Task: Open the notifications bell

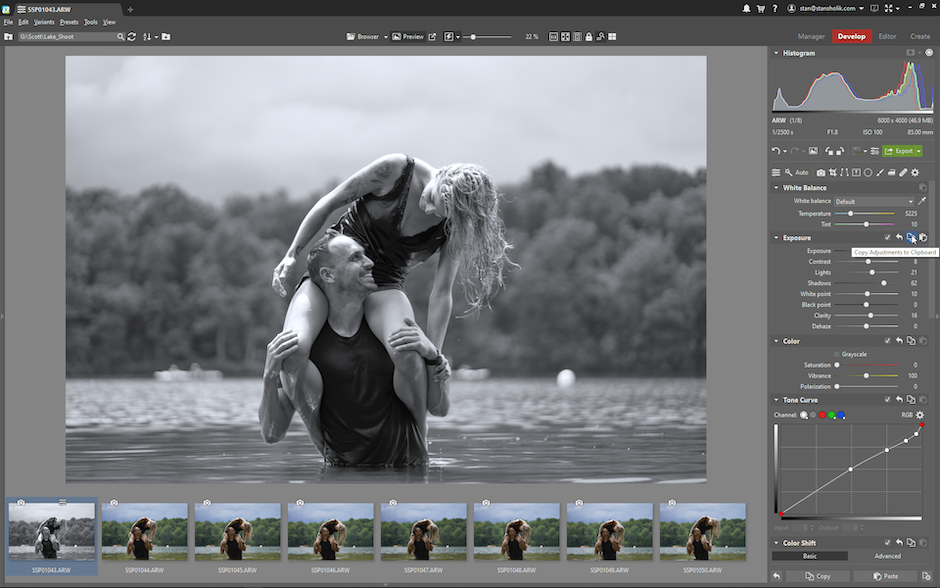Action: click(x=746, y=8)
